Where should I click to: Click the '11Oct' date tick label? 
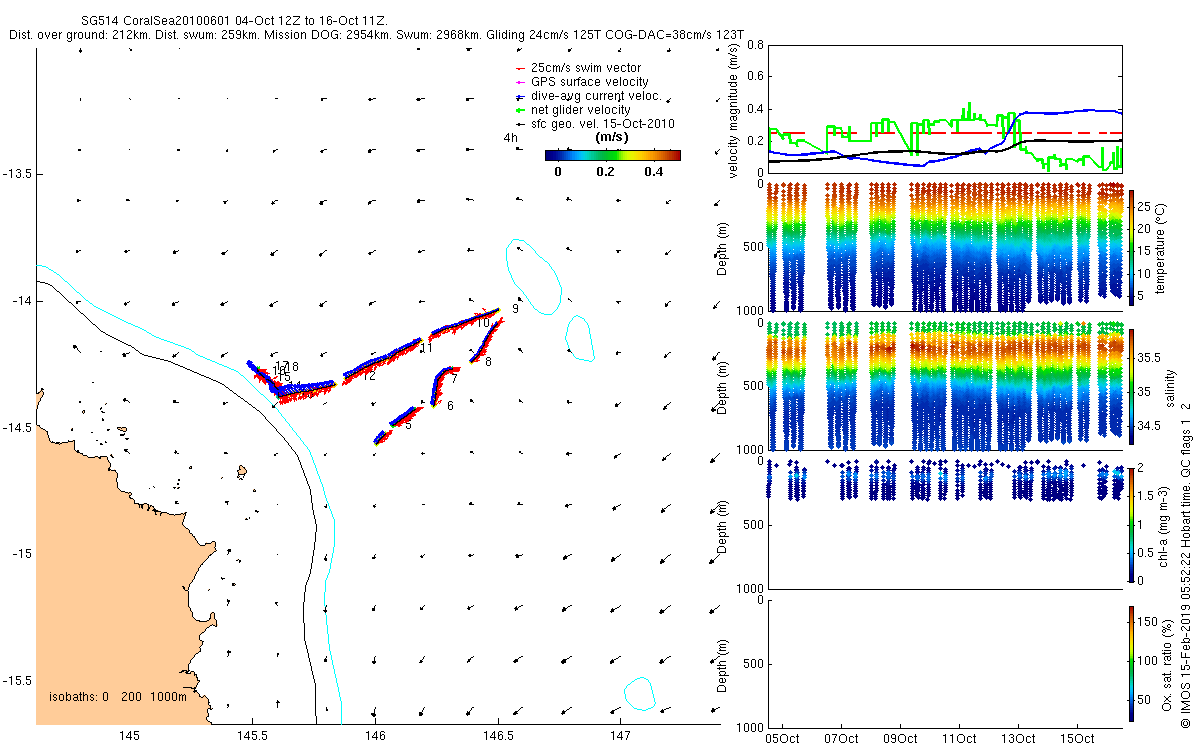click(959, 740)
